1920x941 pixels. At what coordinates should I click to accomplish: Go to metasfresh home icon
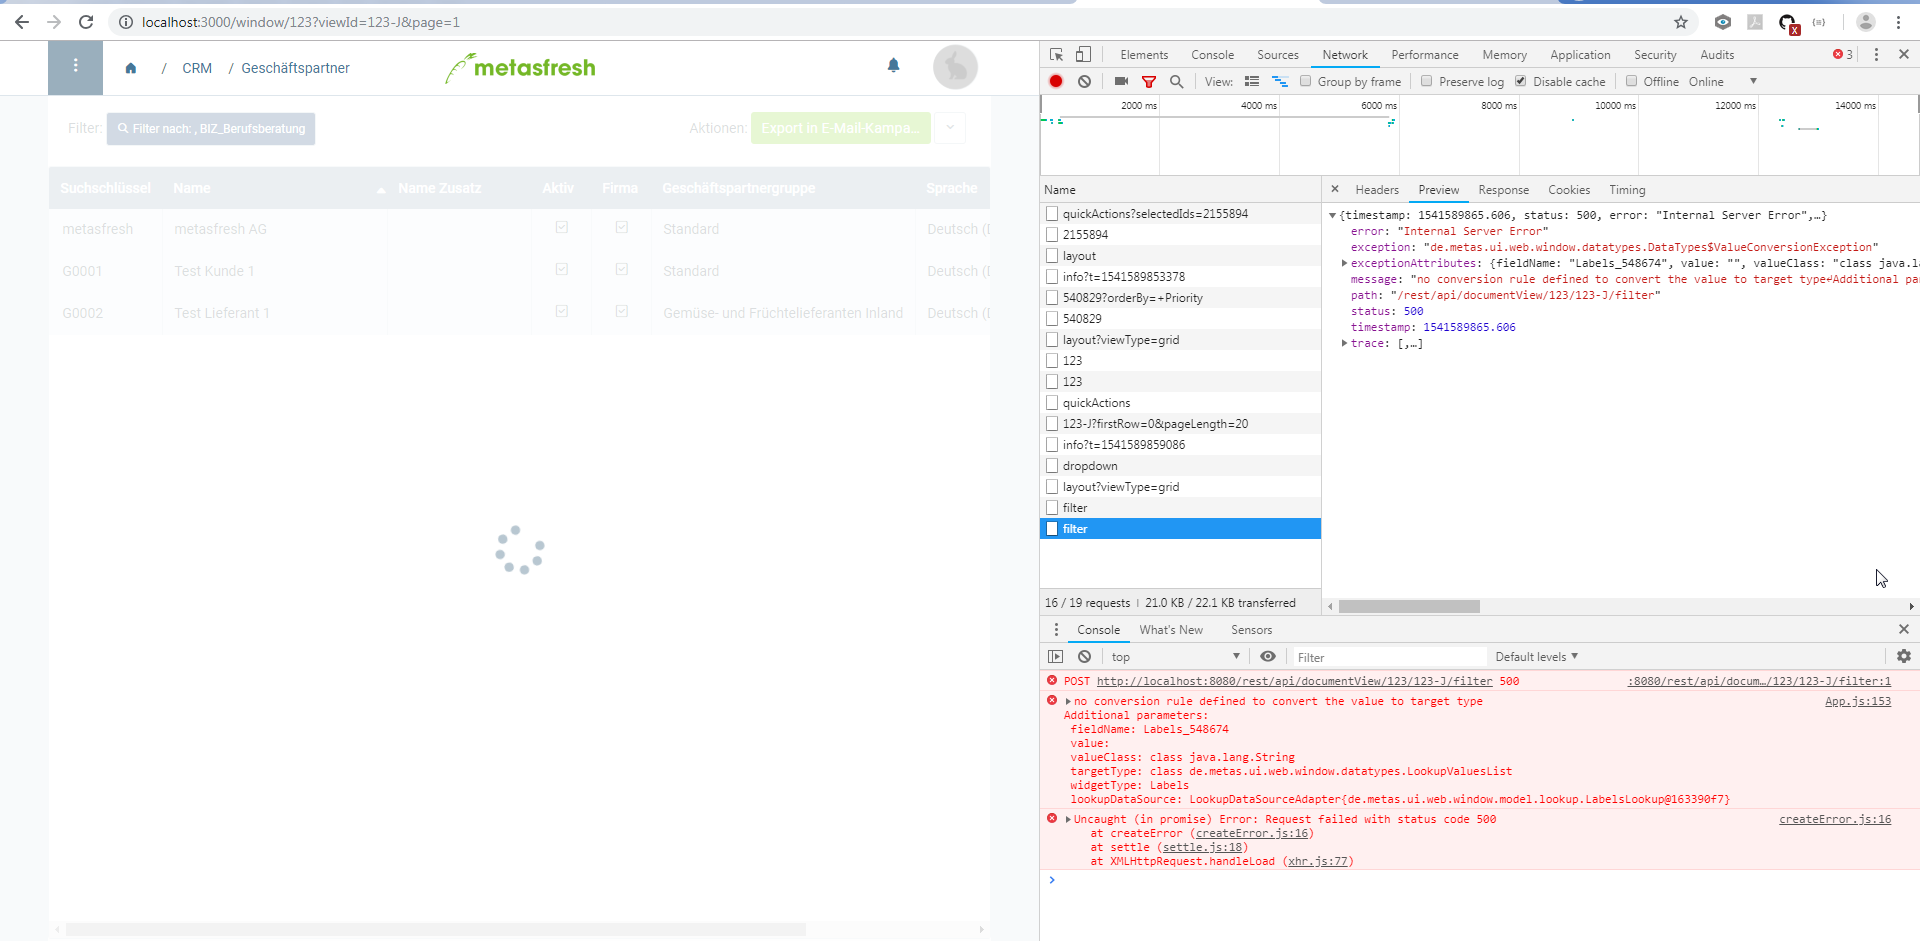[x=131, y=68]
